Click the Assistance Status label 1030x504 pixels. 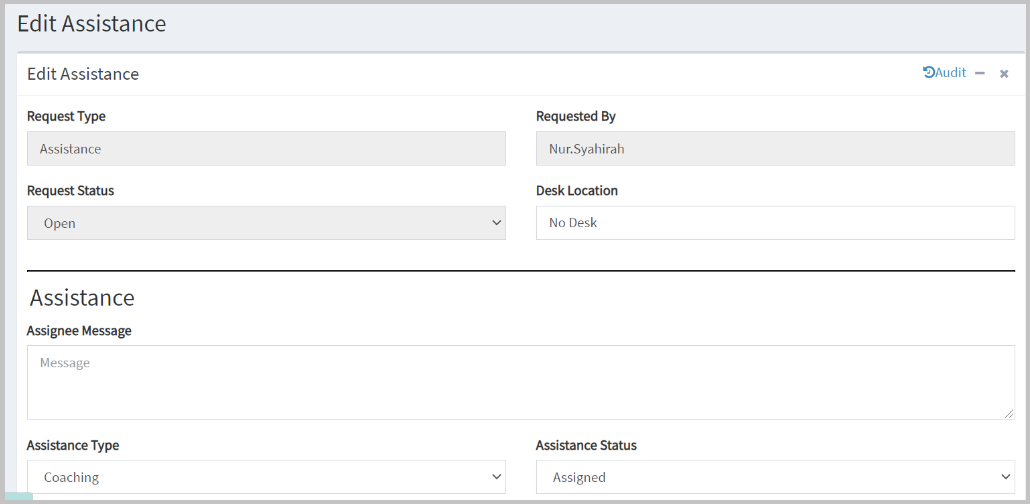tap(586, 445)
